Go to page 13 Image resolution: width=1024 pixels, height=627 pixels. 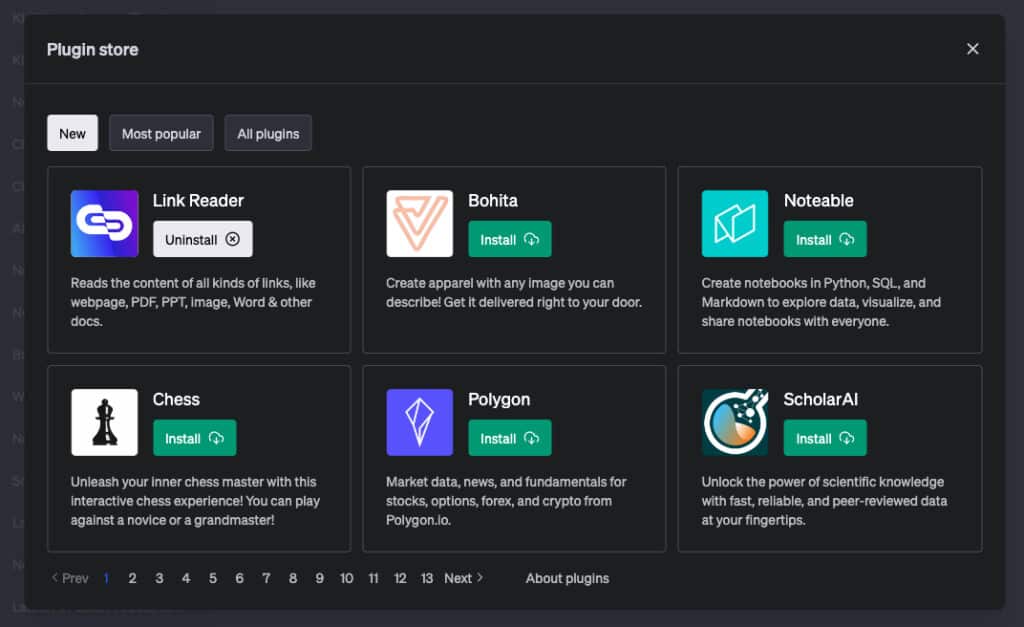(427, 578)
